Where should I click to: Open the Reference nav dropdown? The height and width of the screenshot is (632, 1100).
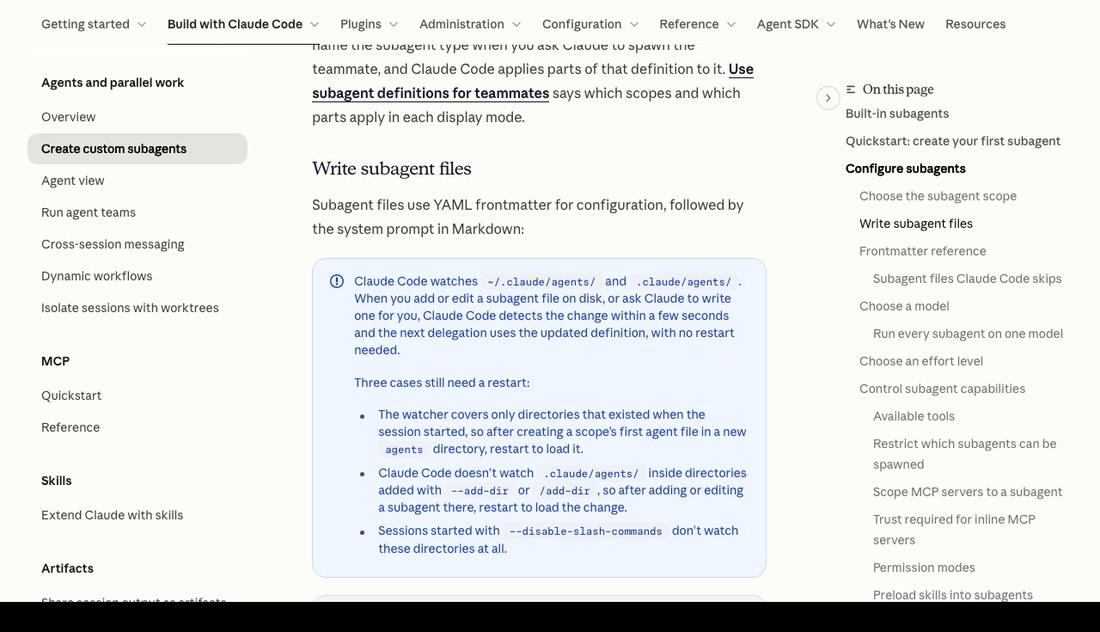pyautogui.click(x=697, y=24)
